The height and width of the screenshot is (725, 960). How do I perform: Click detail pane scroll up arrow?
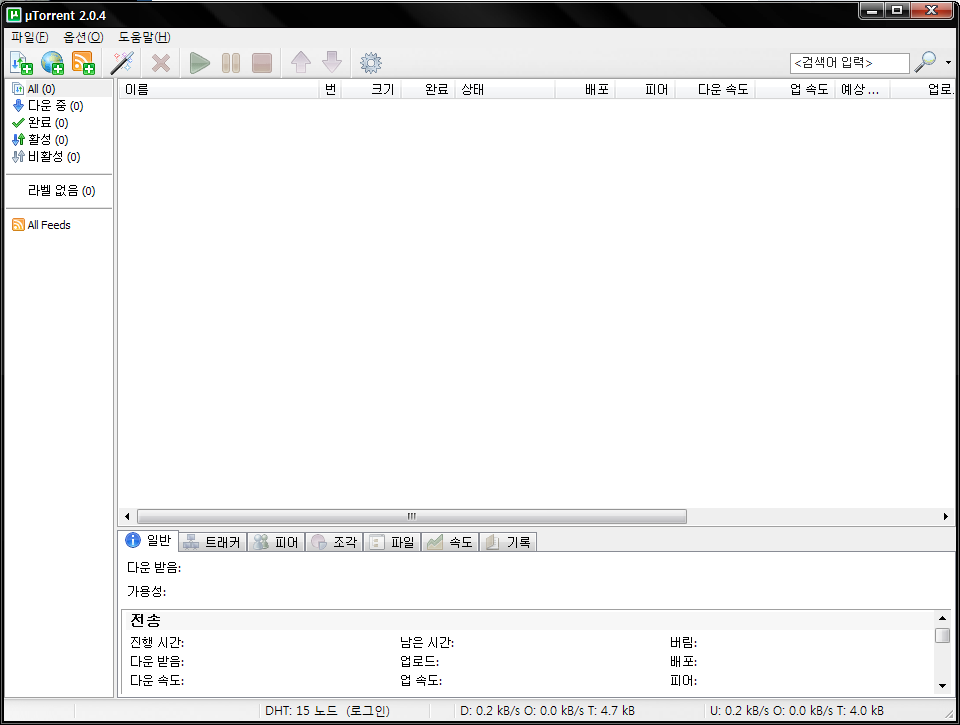[x=942, y=618]
